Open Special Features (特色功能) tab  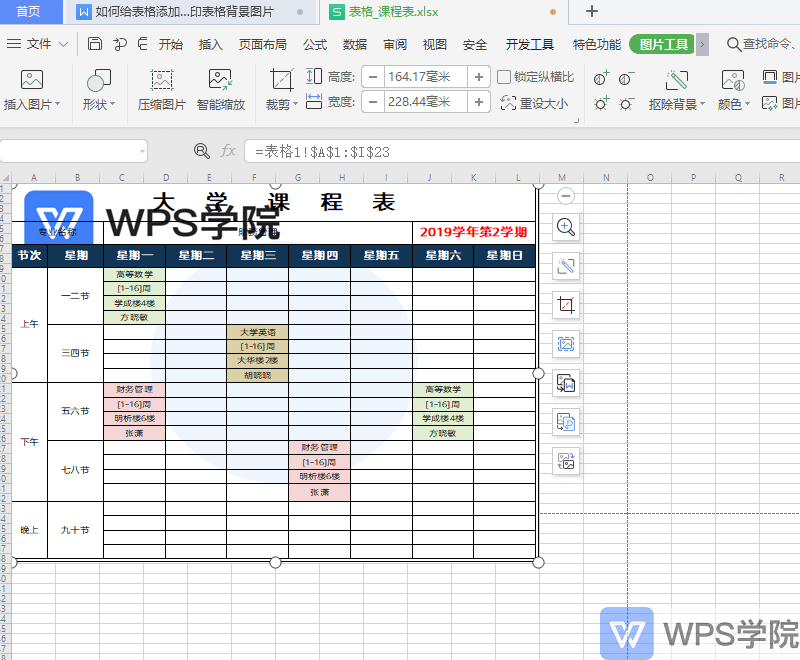[x=596, y=44]
